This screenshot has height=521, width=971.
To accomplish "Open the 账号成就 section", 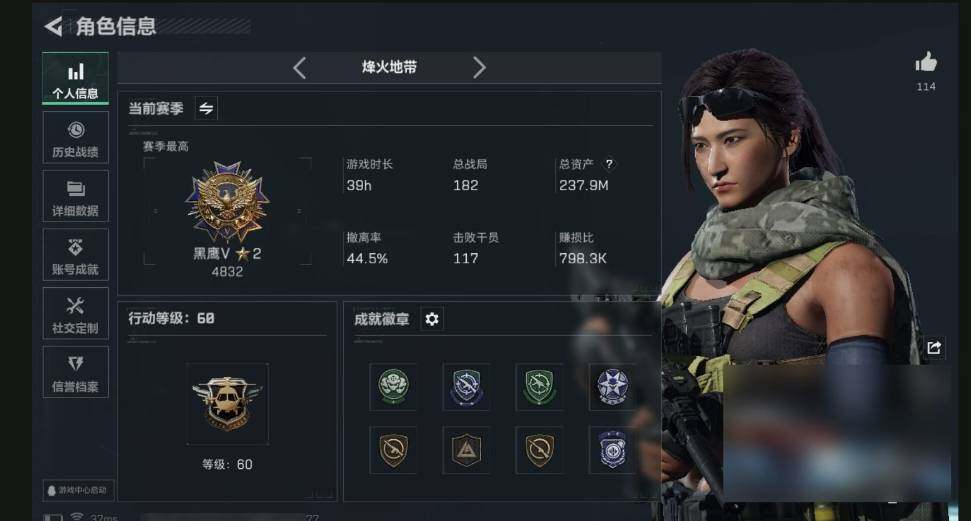I will point(76,255).
